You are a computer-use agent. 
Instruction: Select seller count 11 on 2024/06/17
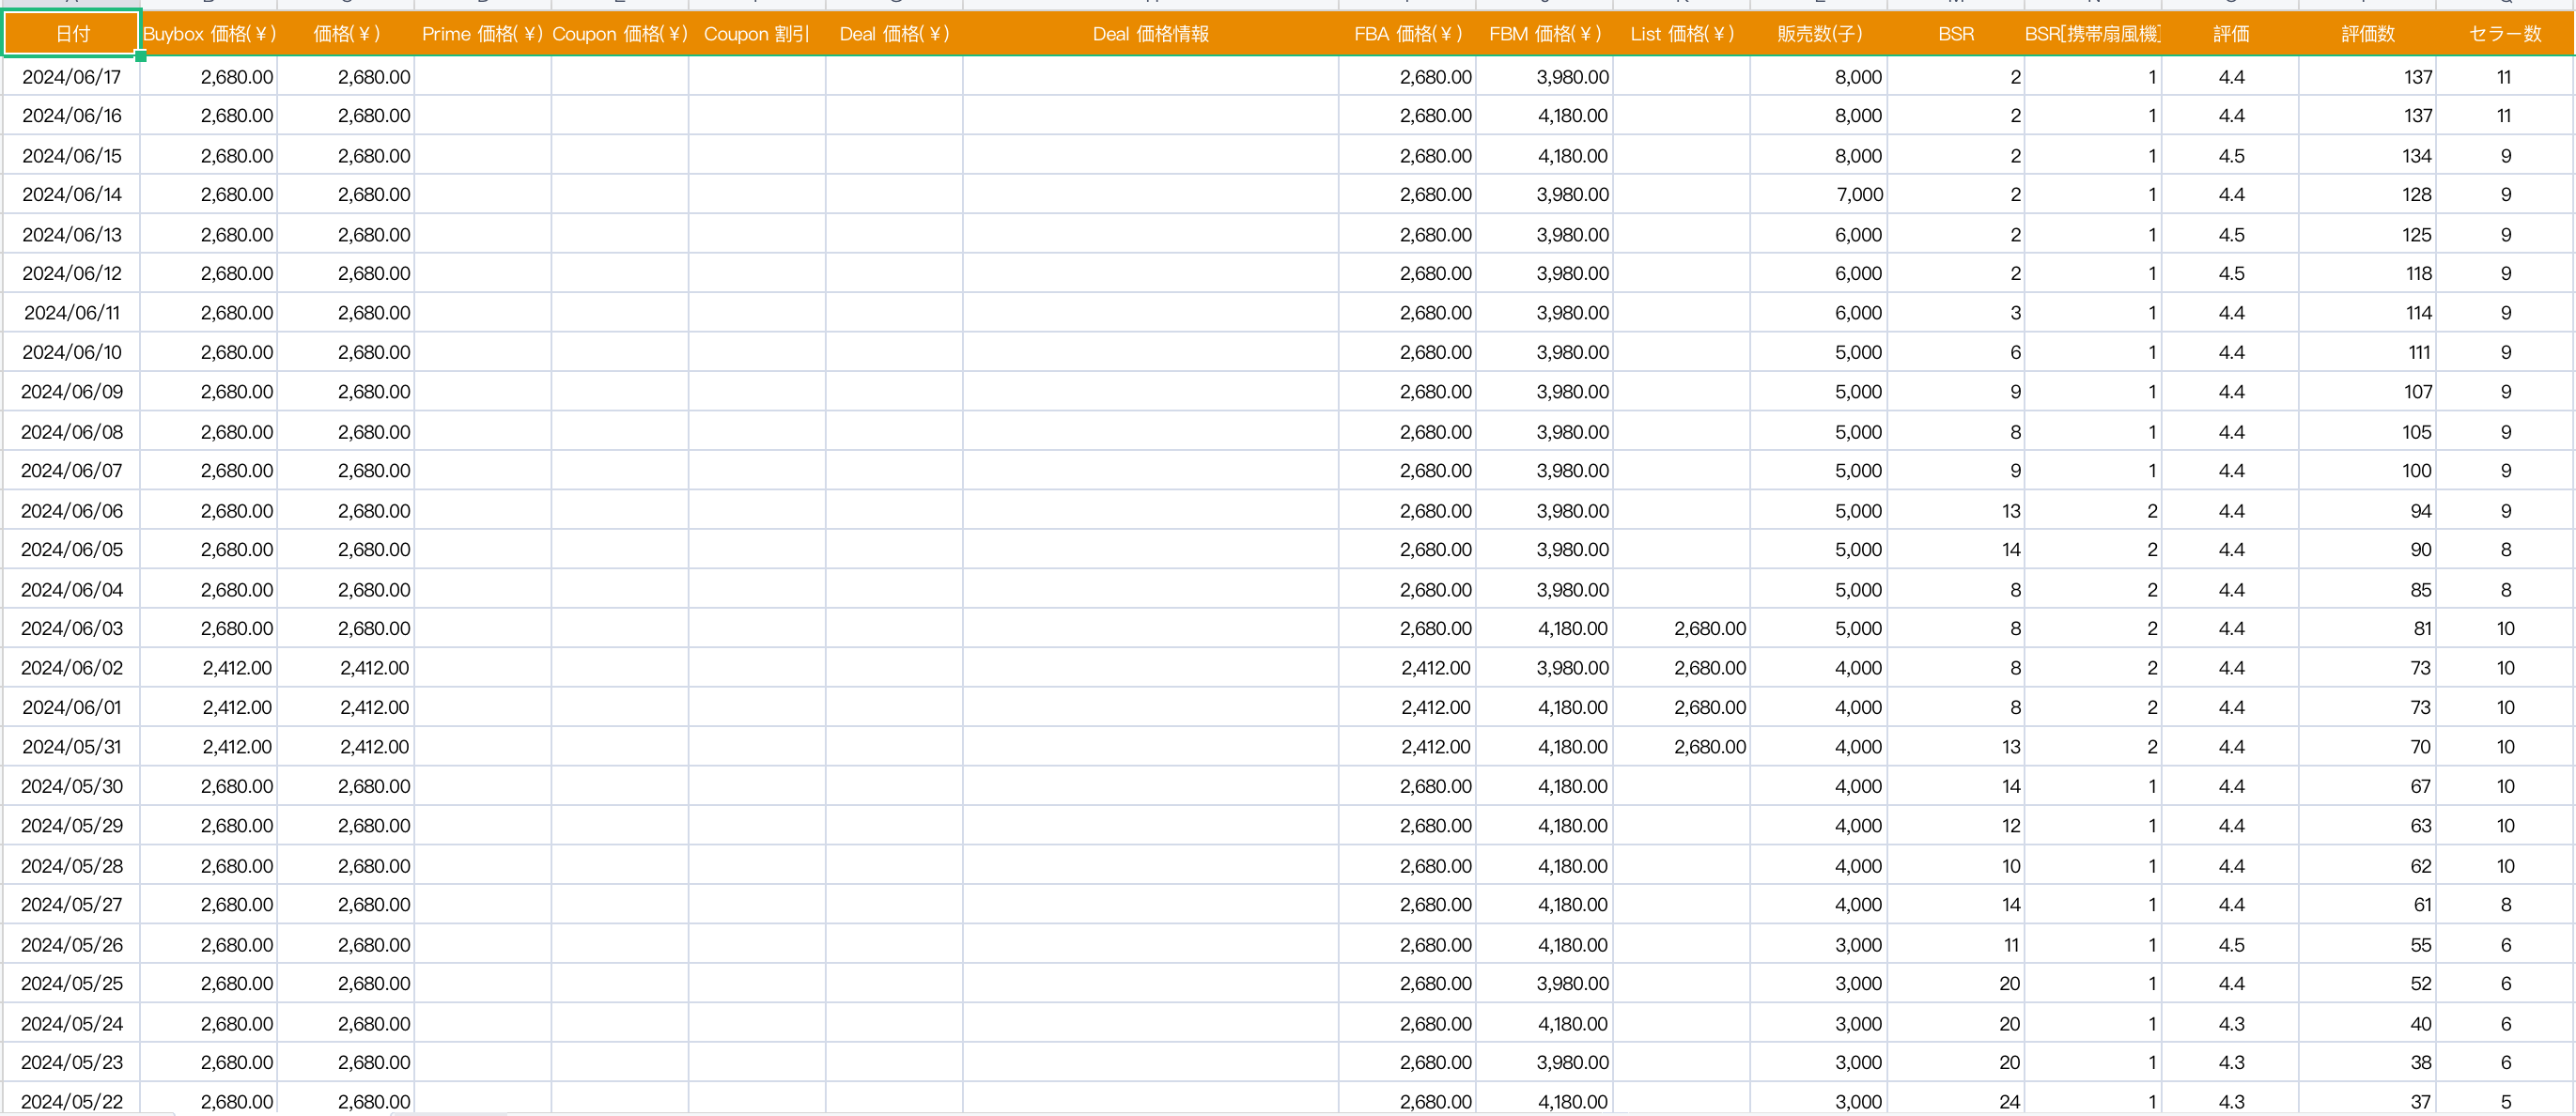click(2504, 77)
